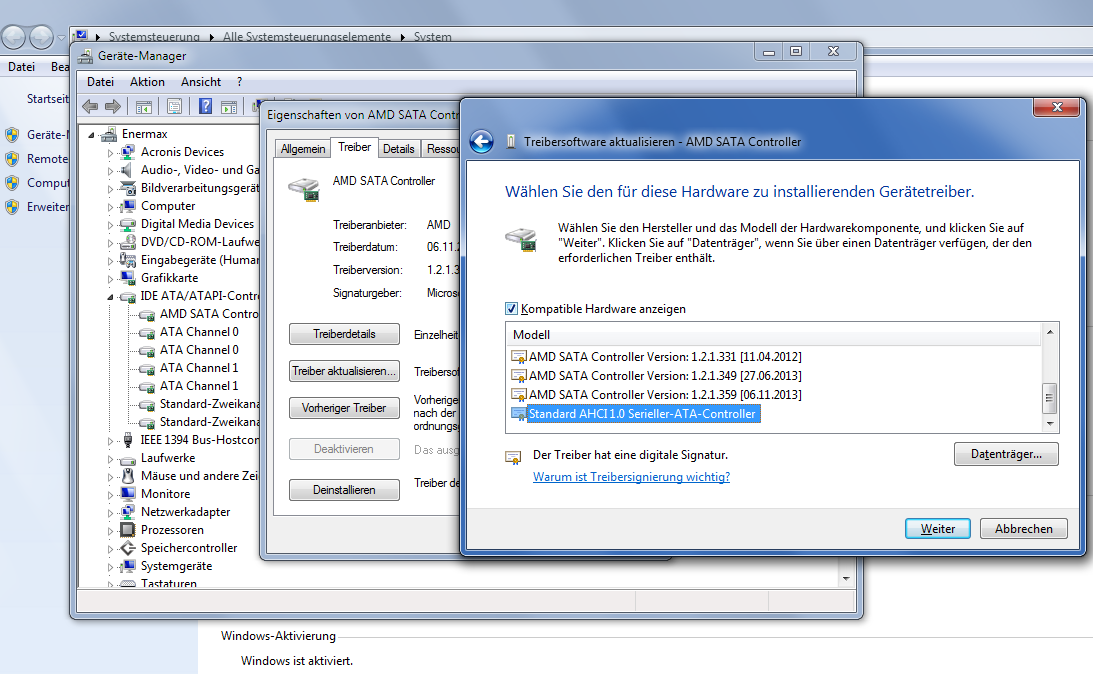Click the IEEE 1394 Bus-Hostcontroller icon

click(x=128, y=440)
